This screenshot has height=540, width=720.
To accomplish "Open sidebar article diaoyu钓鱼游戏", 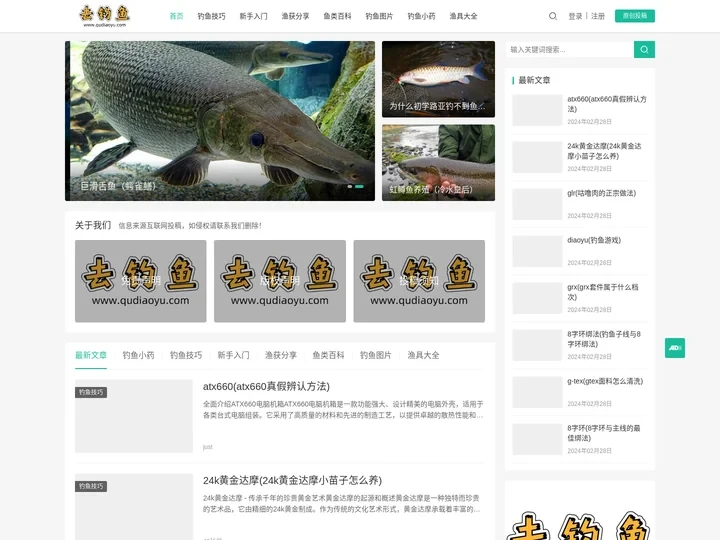I will (x=594, y=240).
